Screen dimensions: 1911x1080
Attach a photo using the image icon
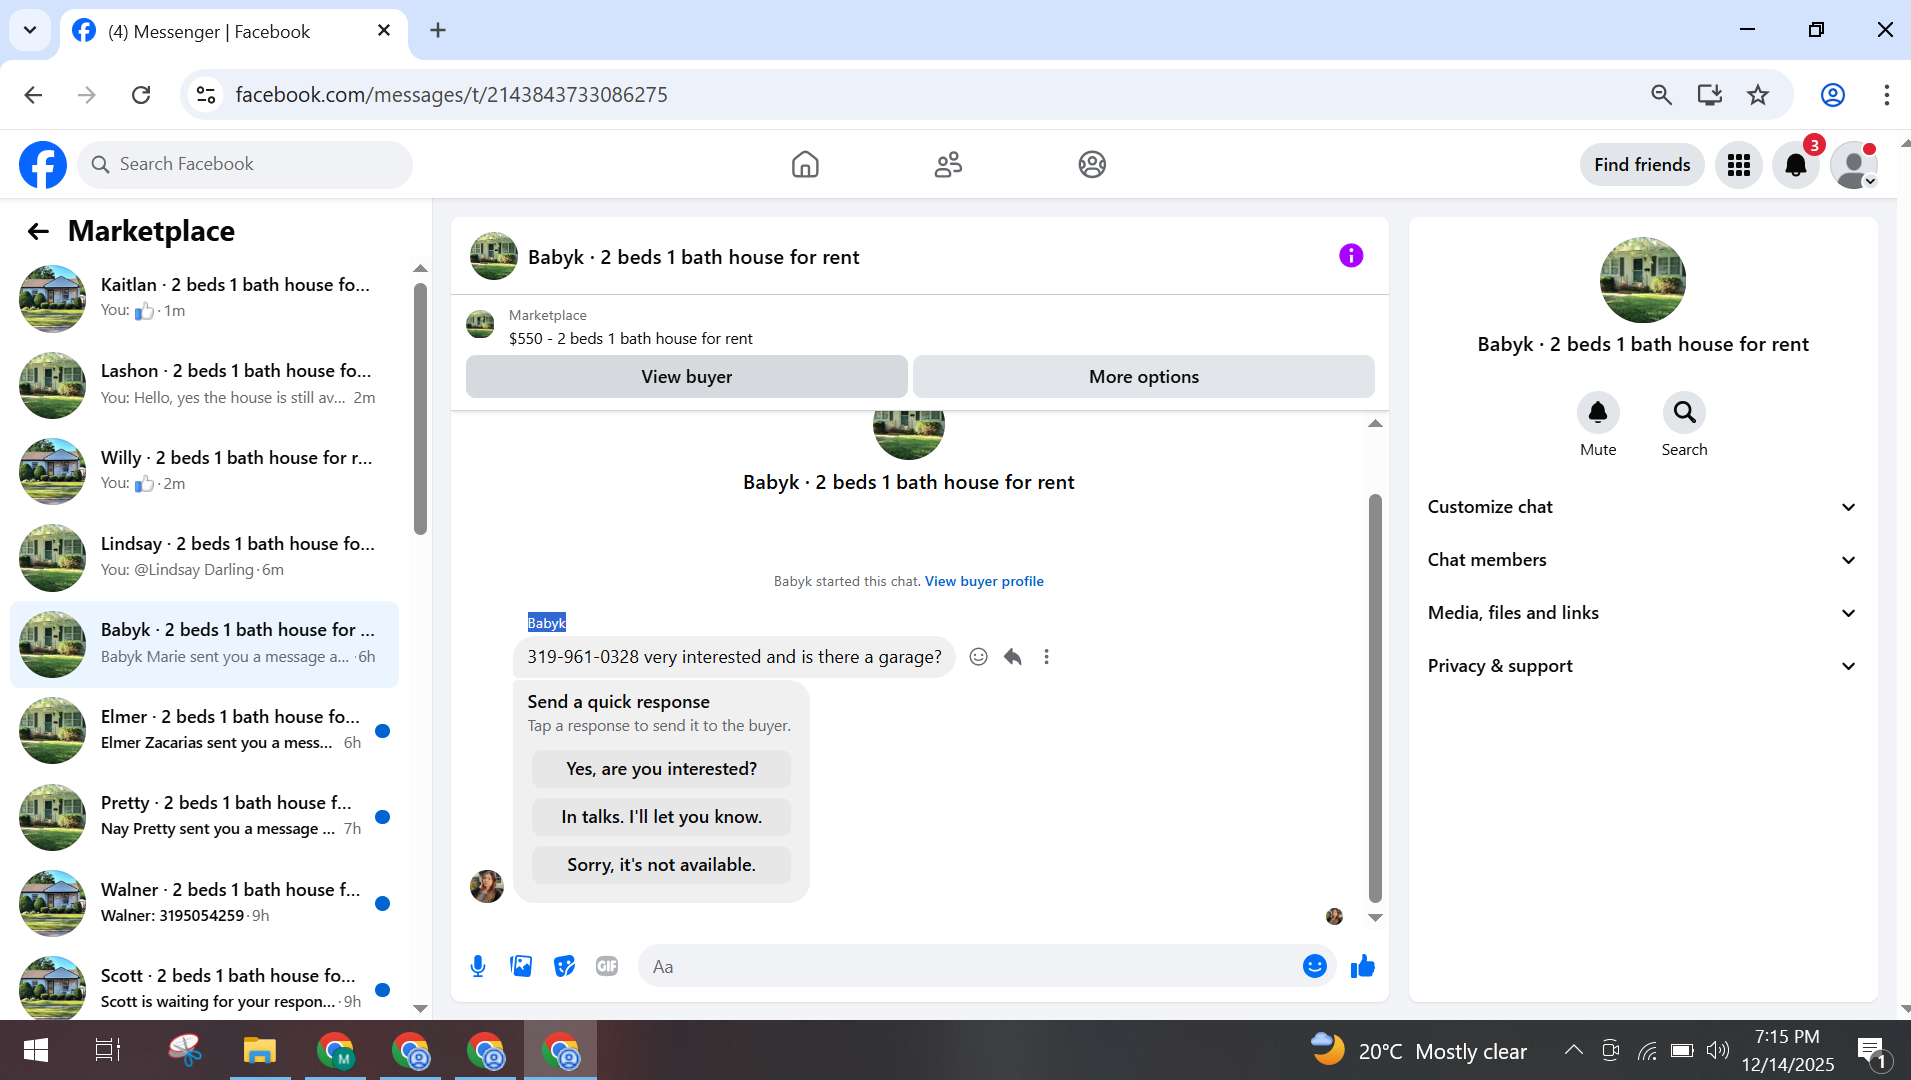click(521, 966)
